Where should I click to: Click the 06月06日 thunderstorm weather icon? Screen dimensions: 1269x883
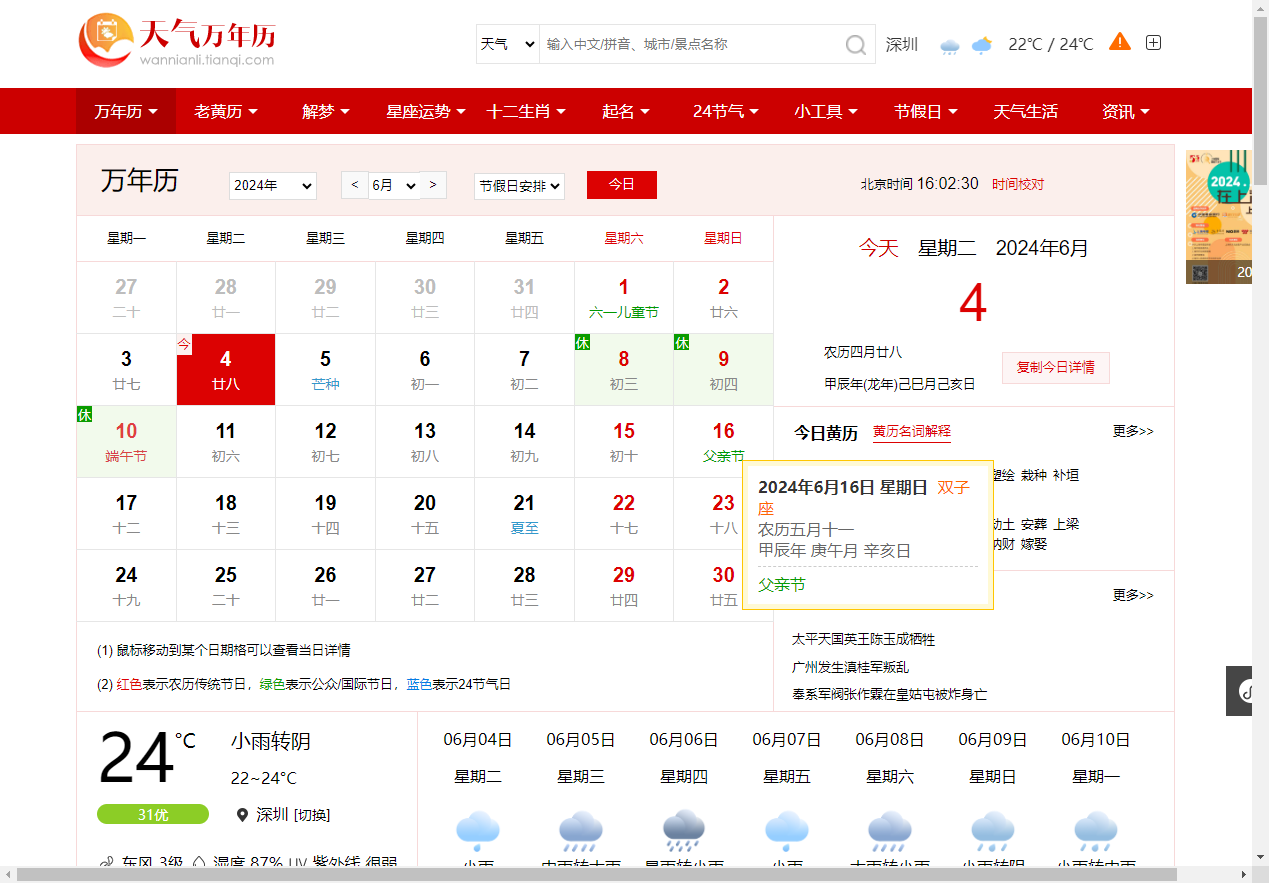click(x=683, y=830)
